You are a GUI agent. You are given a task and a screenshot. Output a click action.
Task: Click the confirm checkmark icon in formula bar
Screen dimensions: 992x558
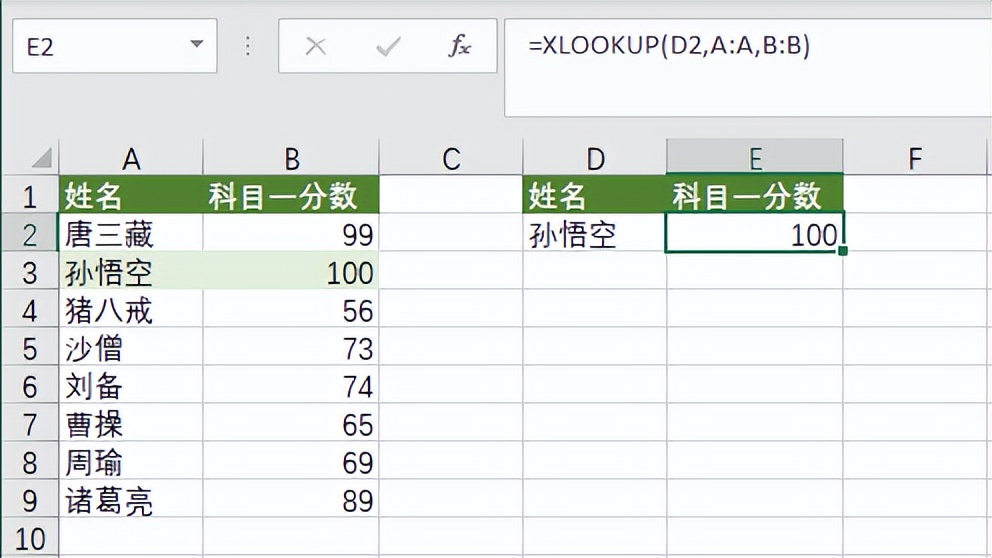point(388,46)
